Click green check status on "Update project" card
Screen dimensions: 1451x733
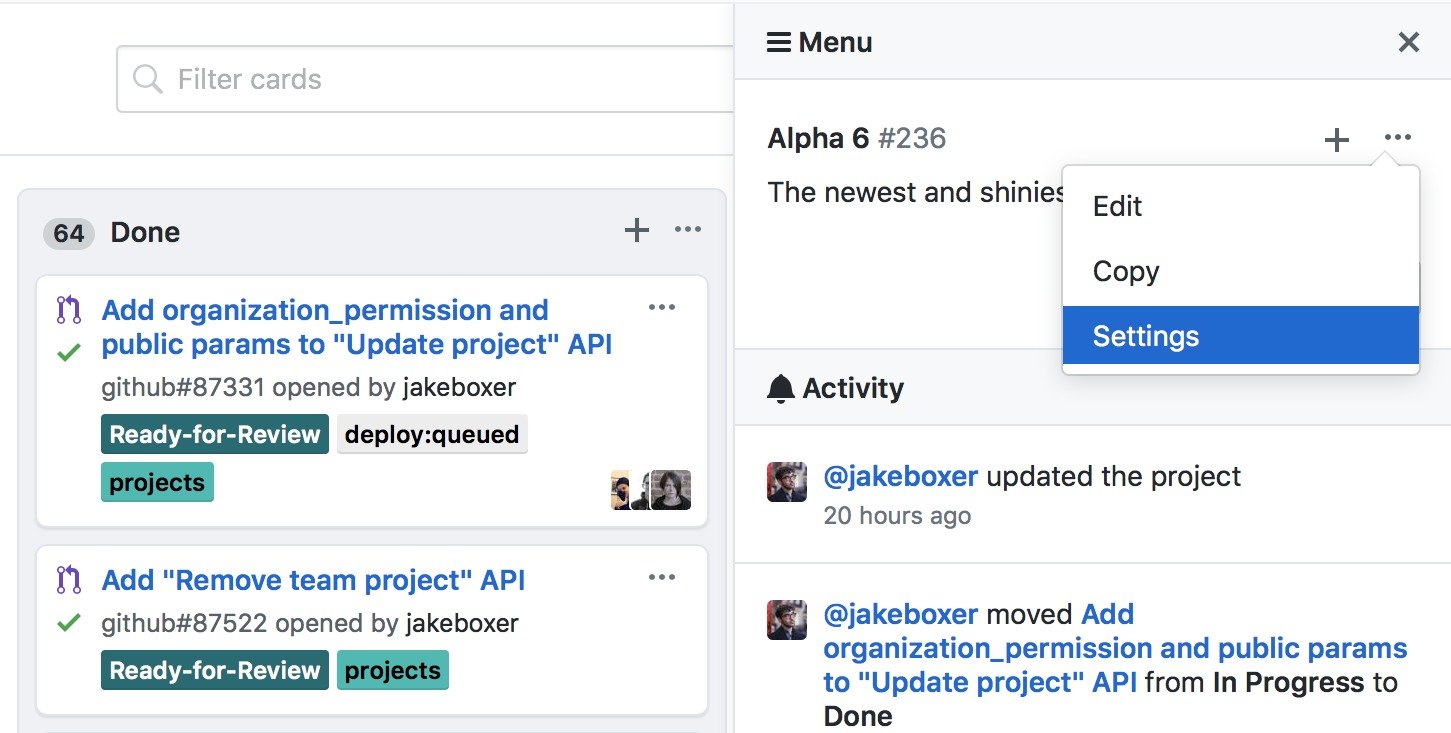click(x=68, y=352)
